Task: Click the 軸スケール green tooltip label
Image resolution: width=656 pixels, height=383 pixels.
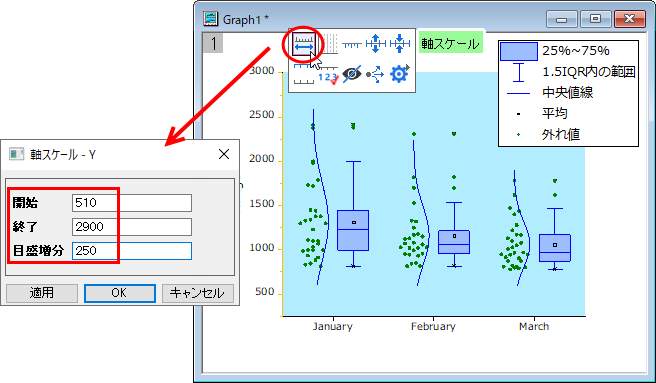Action: [x=450, y=44]
